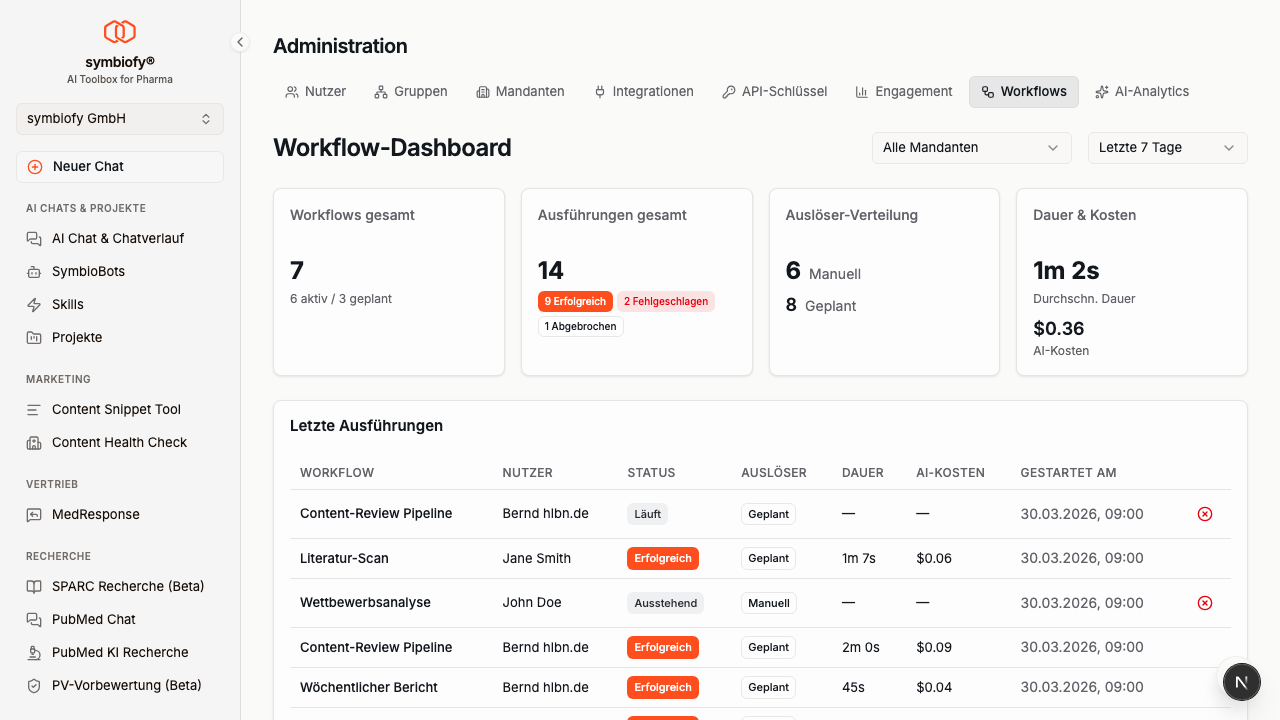Screen dimensions: 1280x720
Task: Click the Skills lightning icon in sidebar
Action: click(31, 304)
